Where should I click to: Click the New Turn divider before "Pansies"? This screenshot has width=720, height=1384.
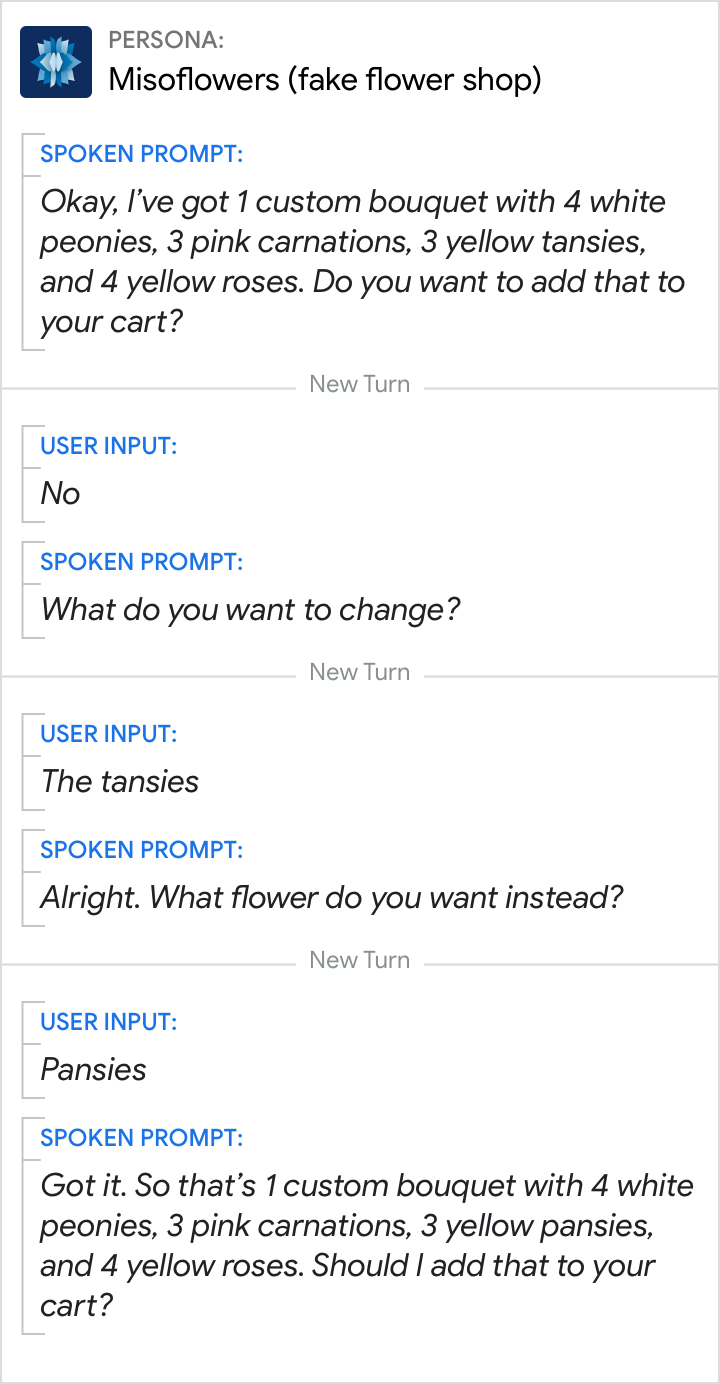pyautogui.click(x=359, y=960)
